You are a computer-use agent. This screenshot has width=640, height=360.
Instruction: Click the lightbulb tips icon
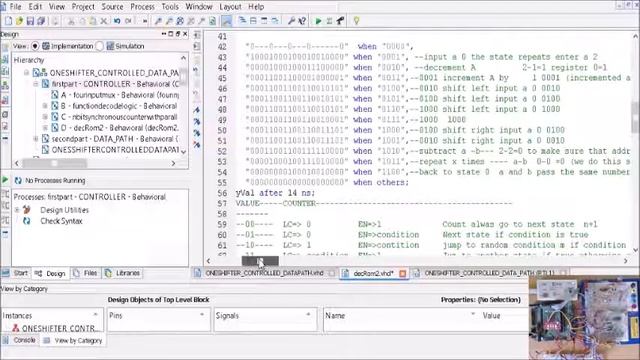pos(356,21)
